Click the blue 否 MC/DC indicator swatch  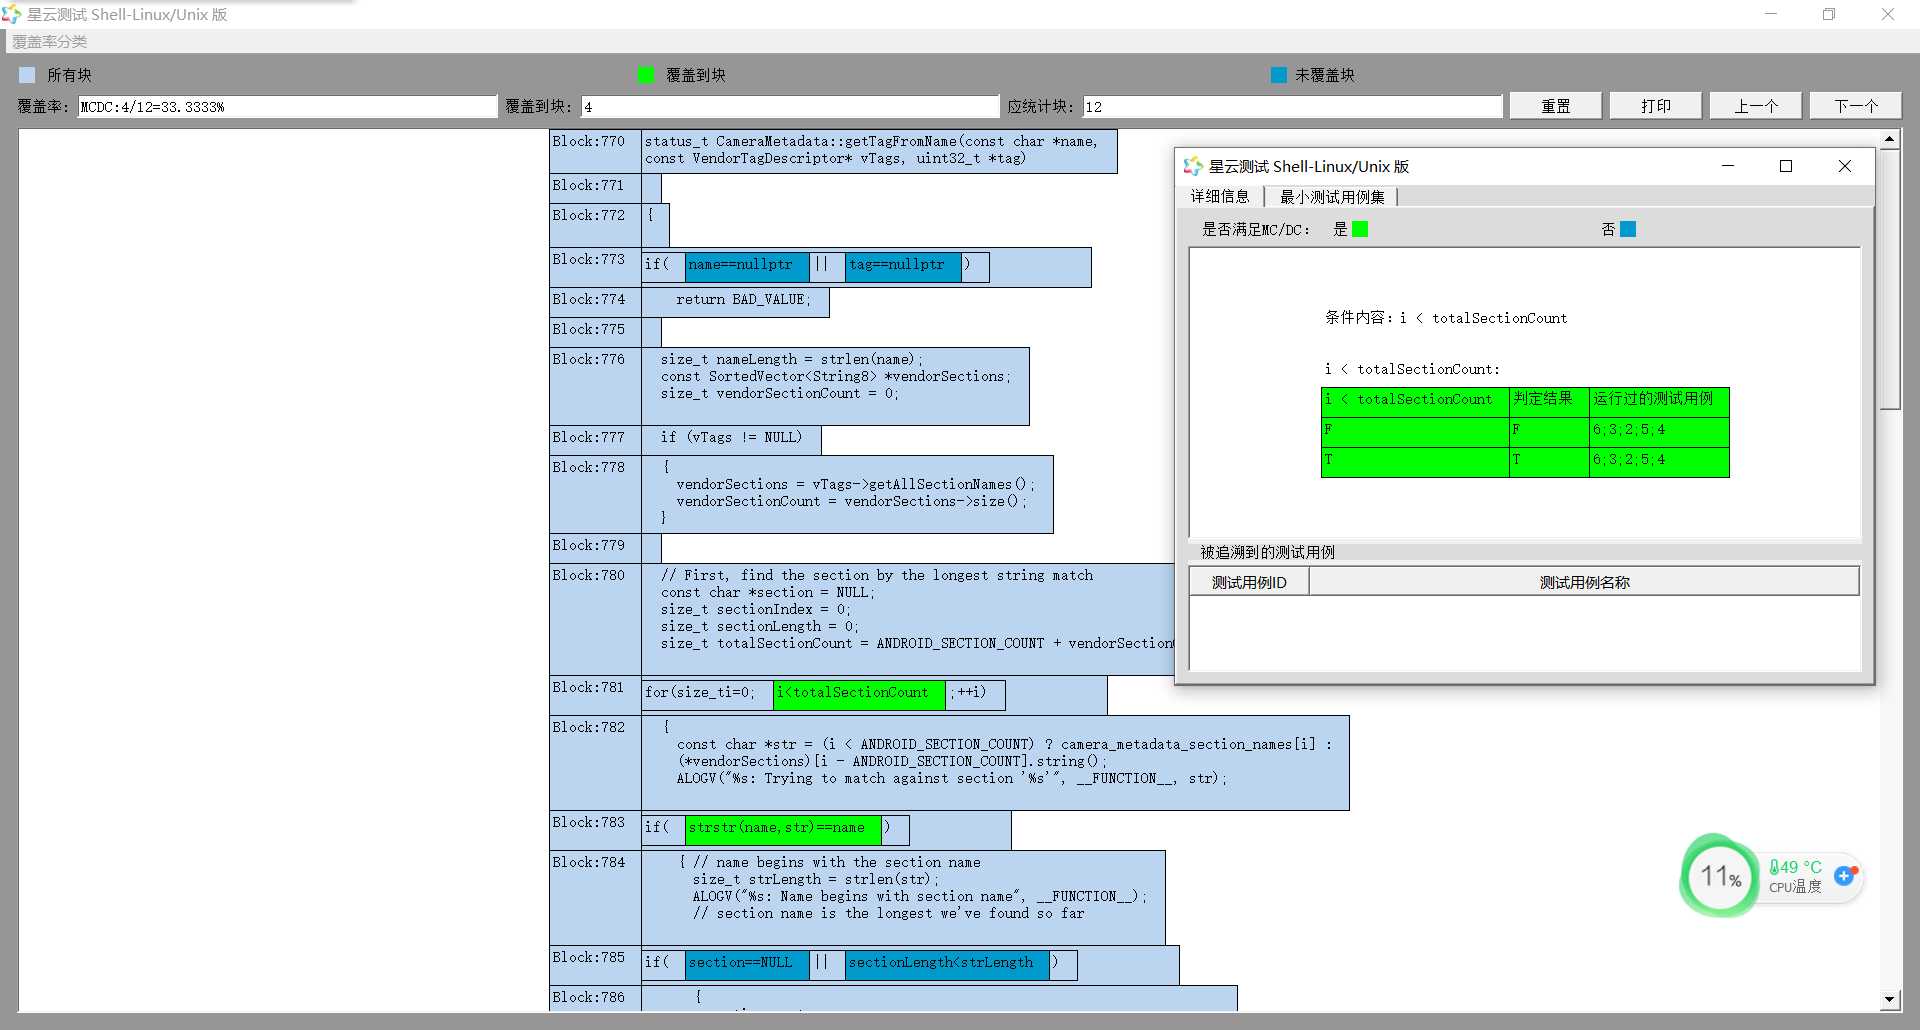coord(1628,229)
